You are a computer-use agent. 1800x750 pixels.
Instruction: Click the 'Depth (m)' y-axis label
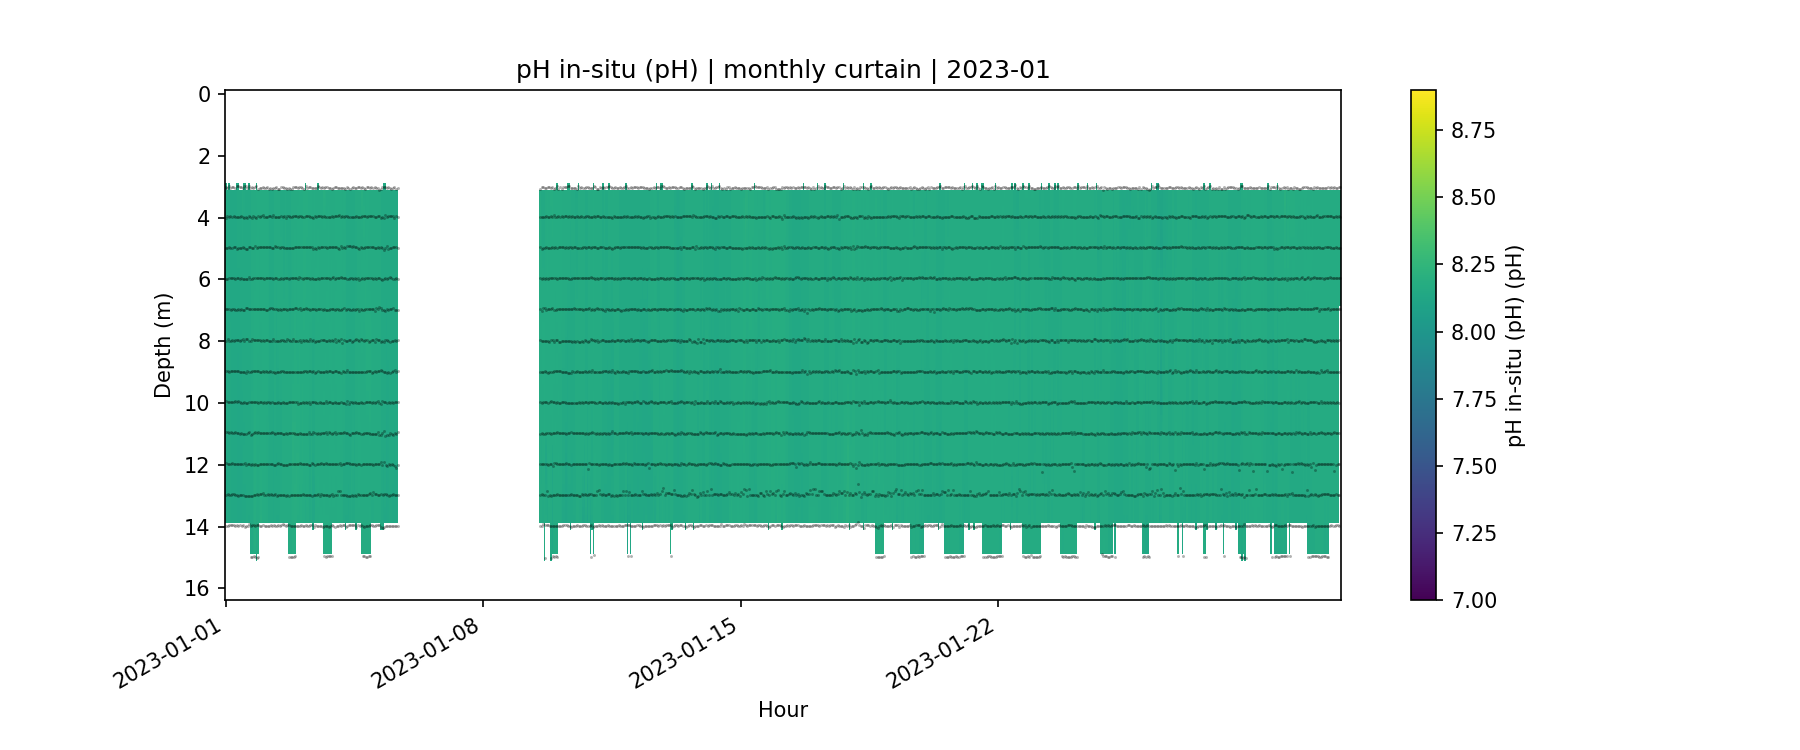pos(163,345)
